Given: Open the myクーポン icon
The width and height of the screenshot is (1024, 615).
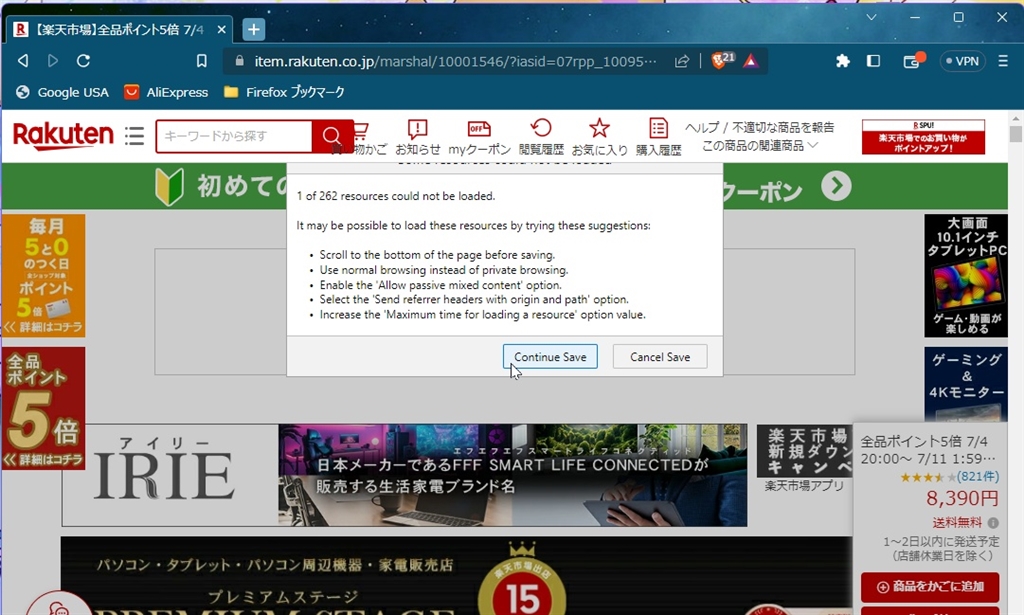Looking at the screenshot, I should 479,137.
